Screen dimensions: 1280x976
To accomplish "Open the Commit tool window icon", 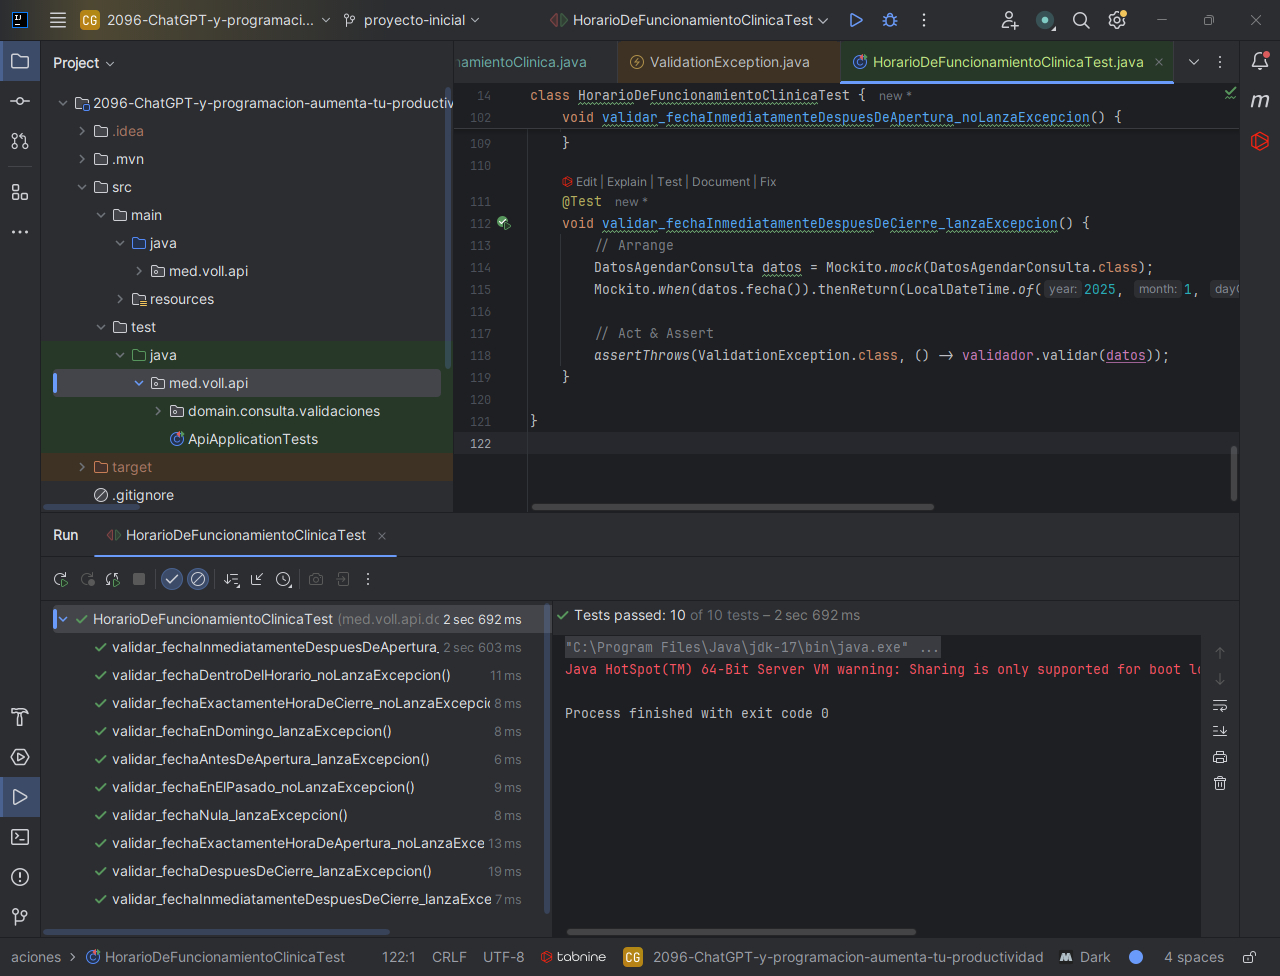I will [x=20, y=101].
